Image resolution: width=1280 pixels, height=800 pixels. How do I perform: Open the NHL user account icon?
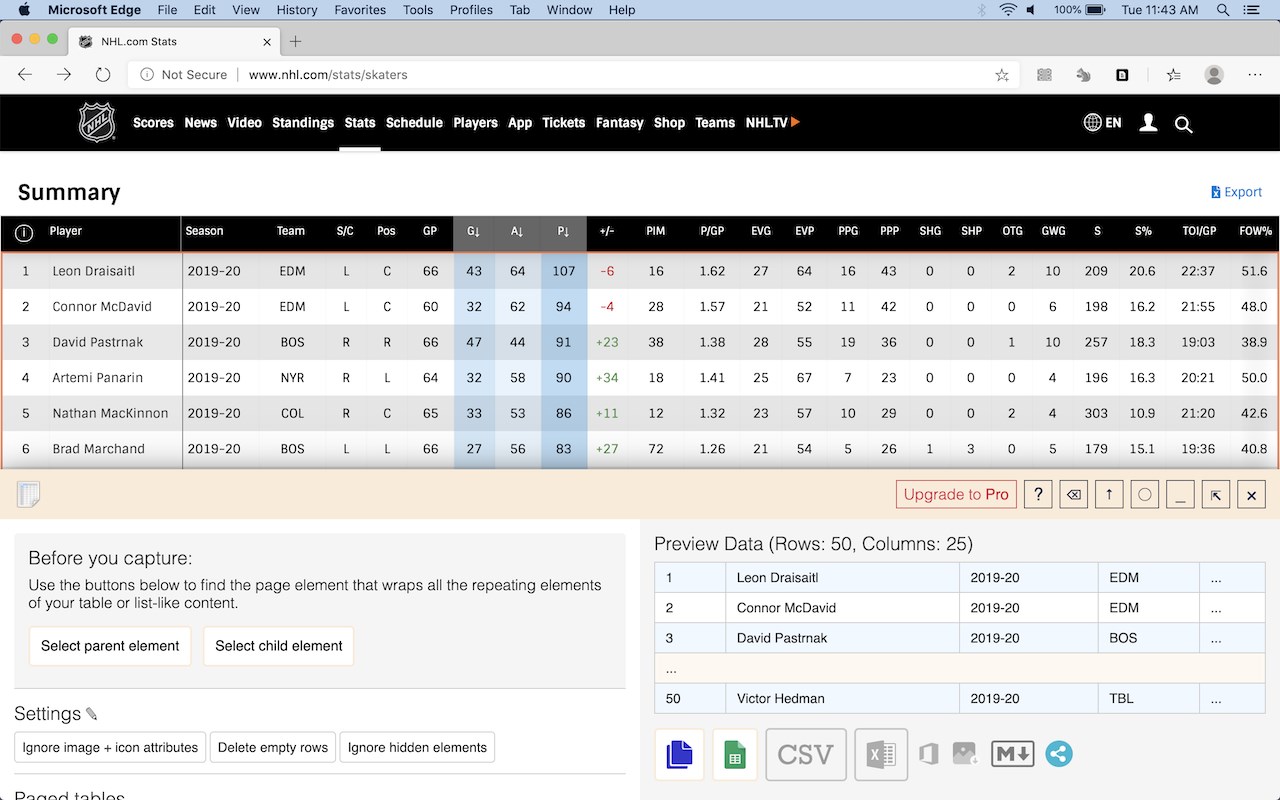[x=1149, y=123]
